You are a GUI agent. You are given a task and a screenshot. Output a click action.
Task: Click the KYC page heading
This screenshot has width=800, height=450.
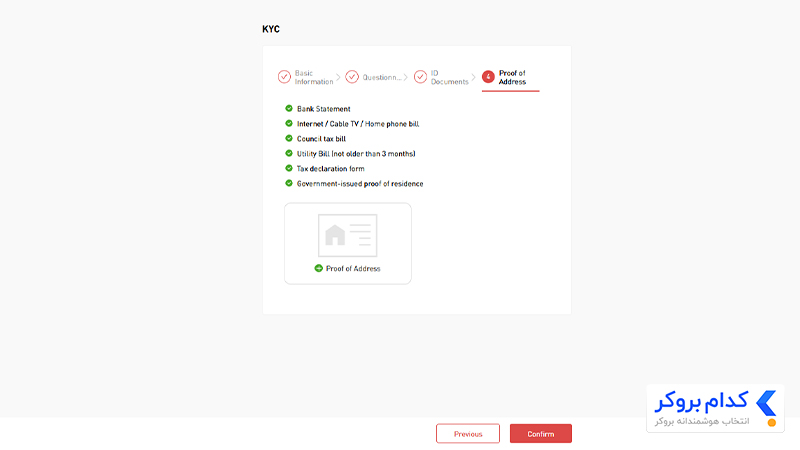pos(271,29)
